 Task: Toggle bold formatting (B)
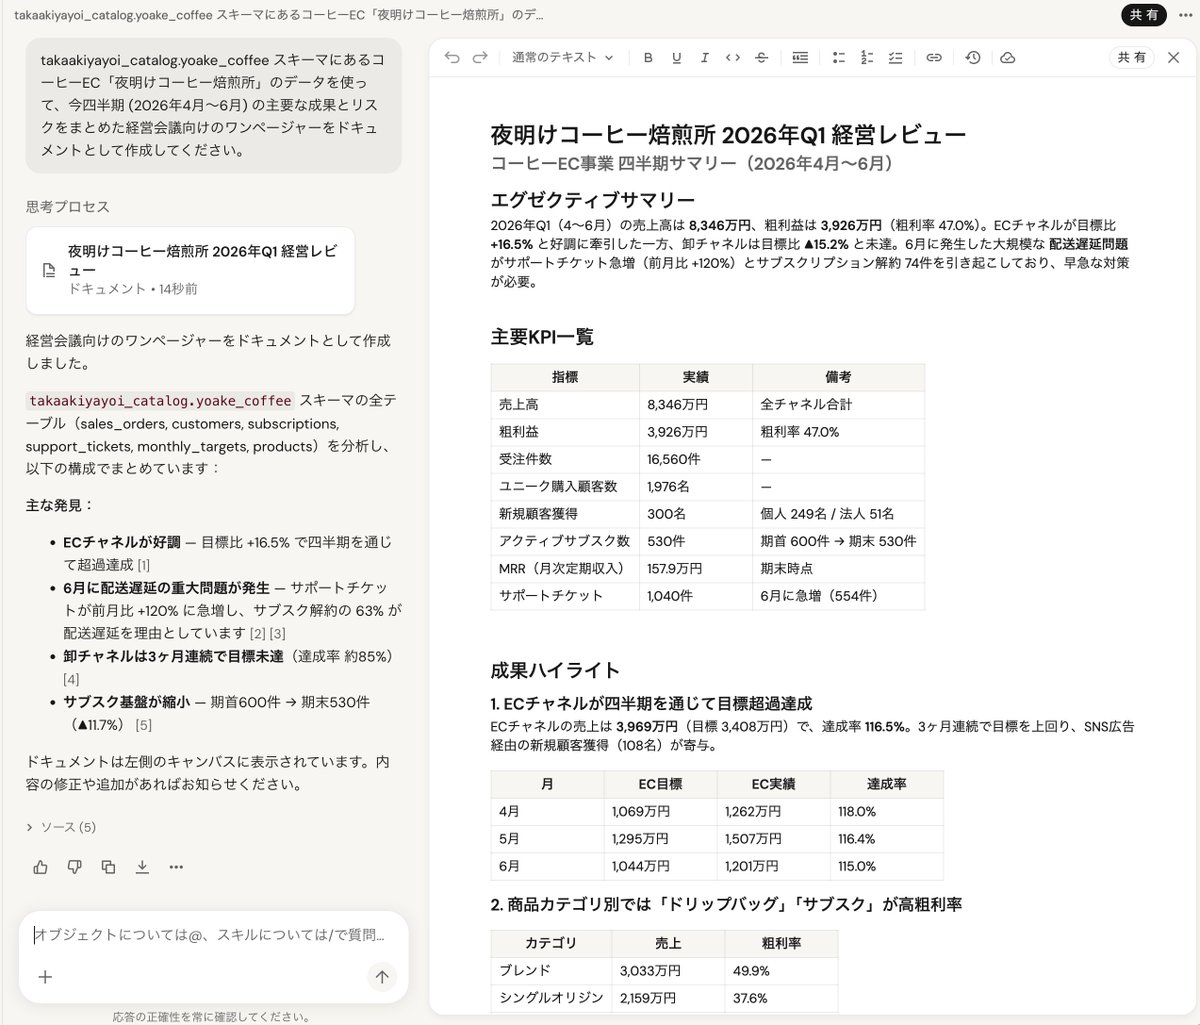648,58
